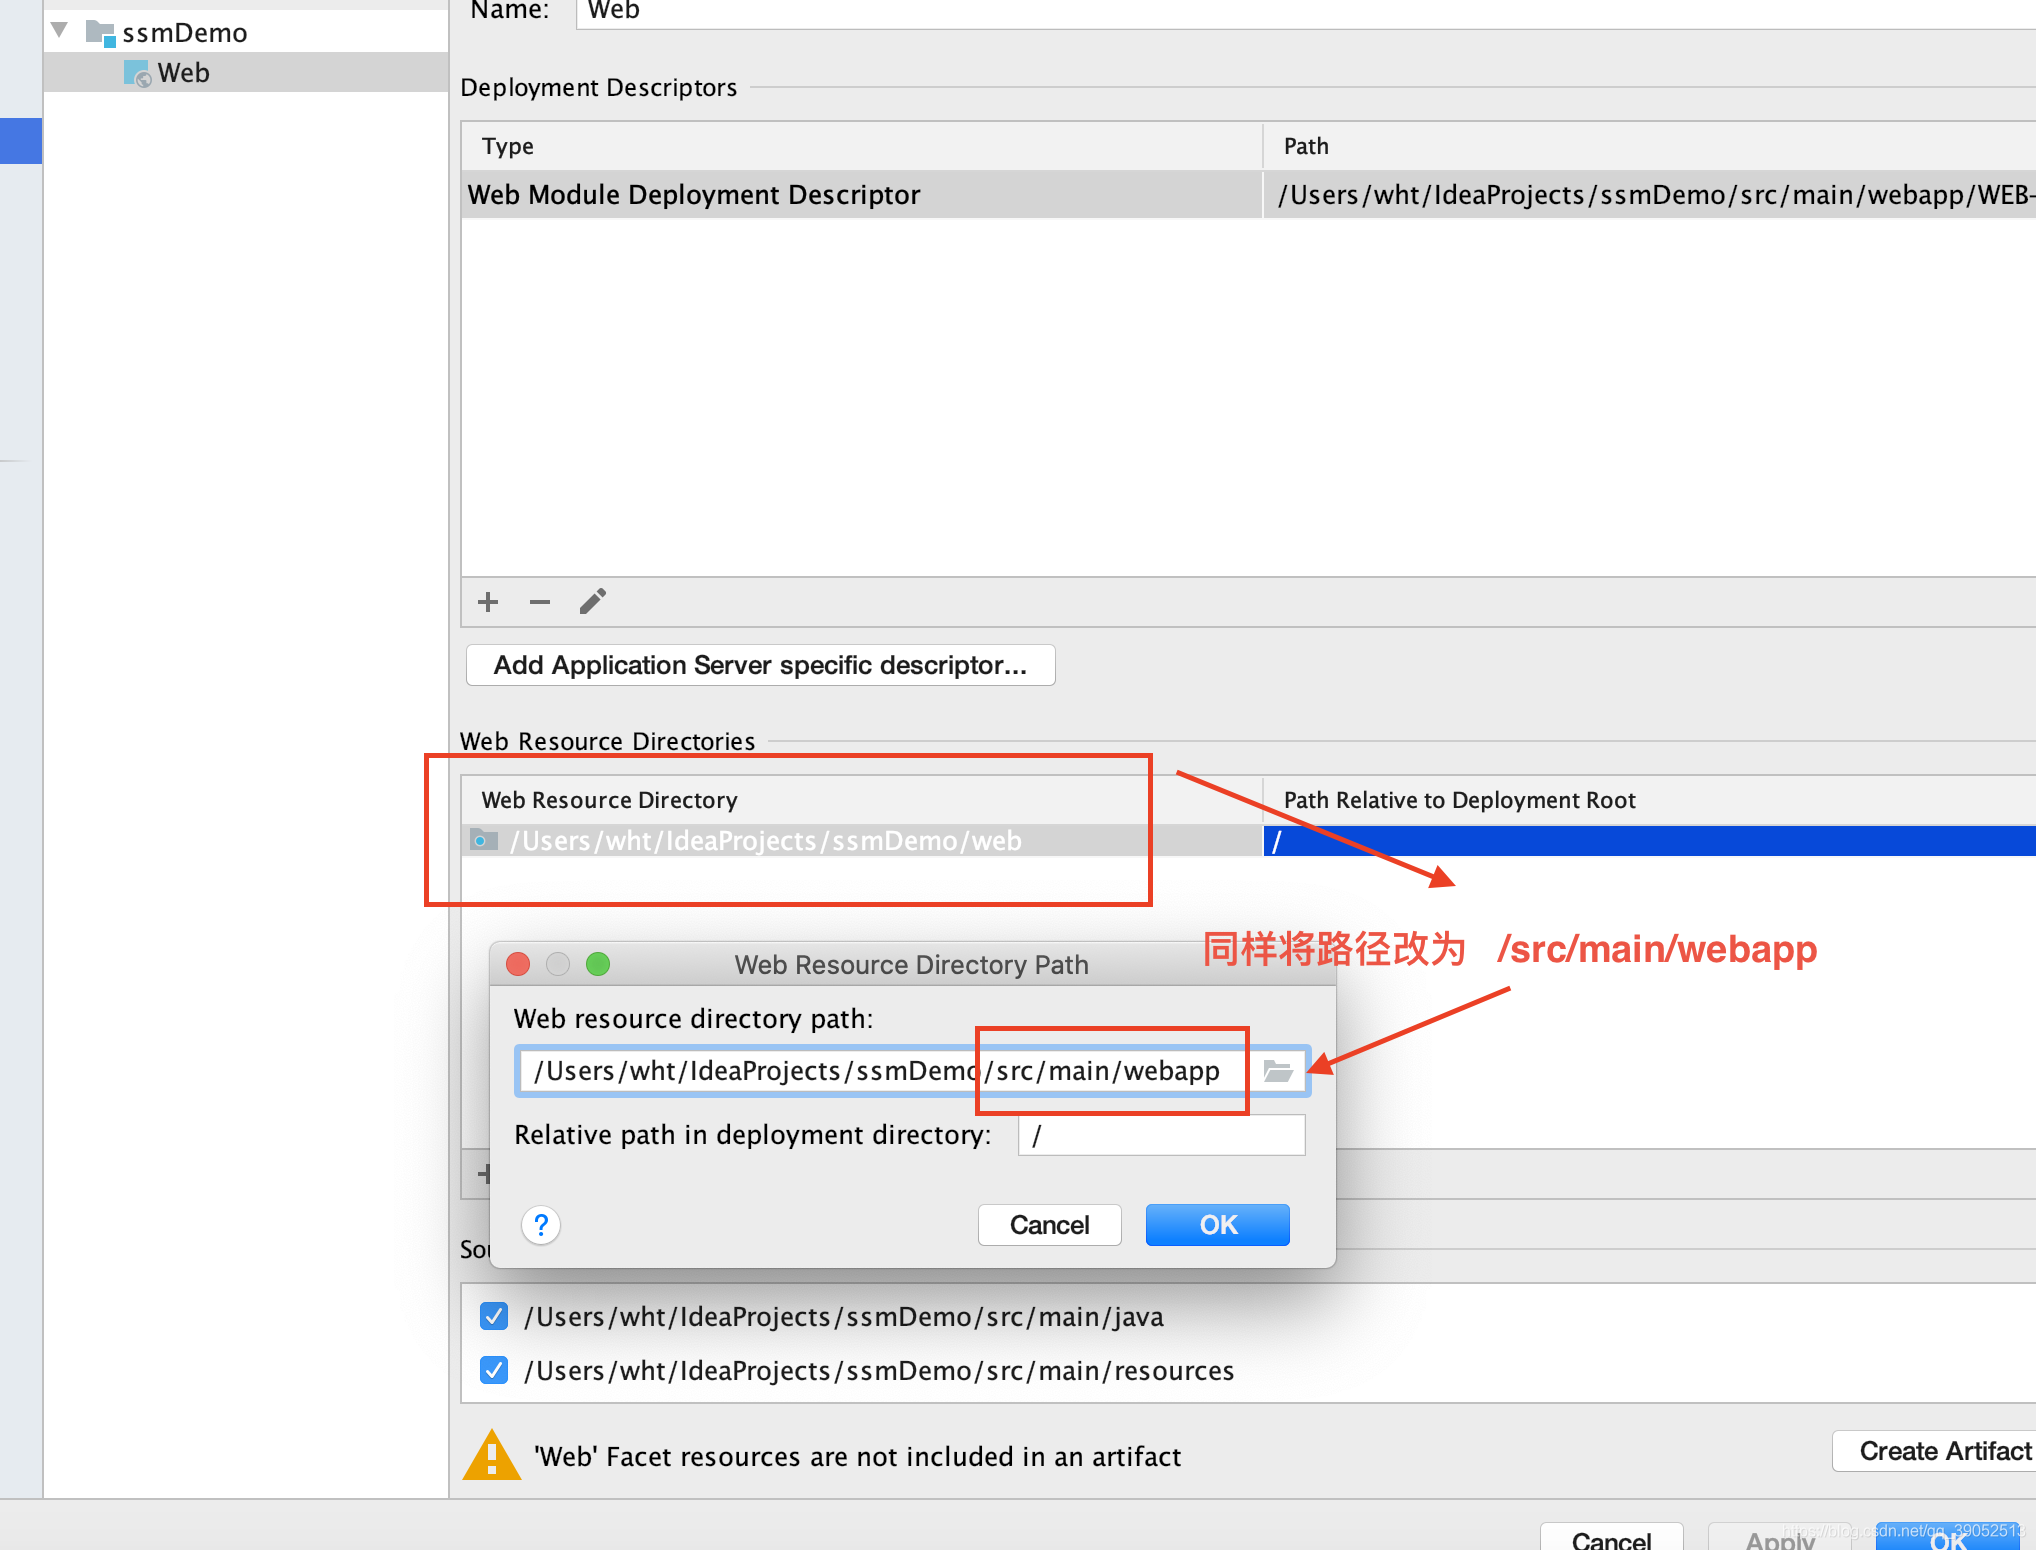
Task: Click the Web facet icon in tree
Action: point(137,74)
